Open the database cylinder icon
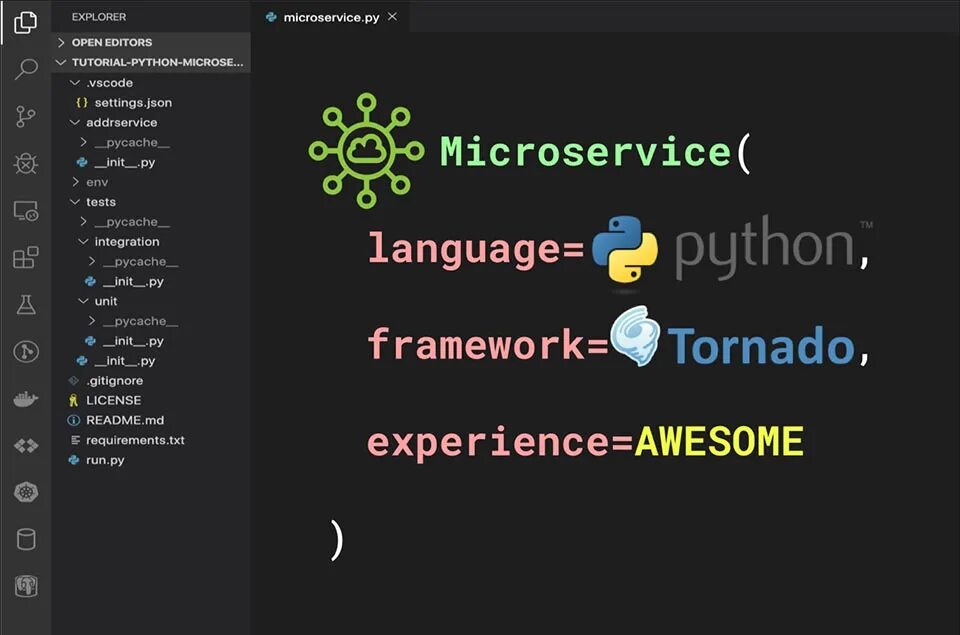960x635 pixels. click(x=25, y=539)
